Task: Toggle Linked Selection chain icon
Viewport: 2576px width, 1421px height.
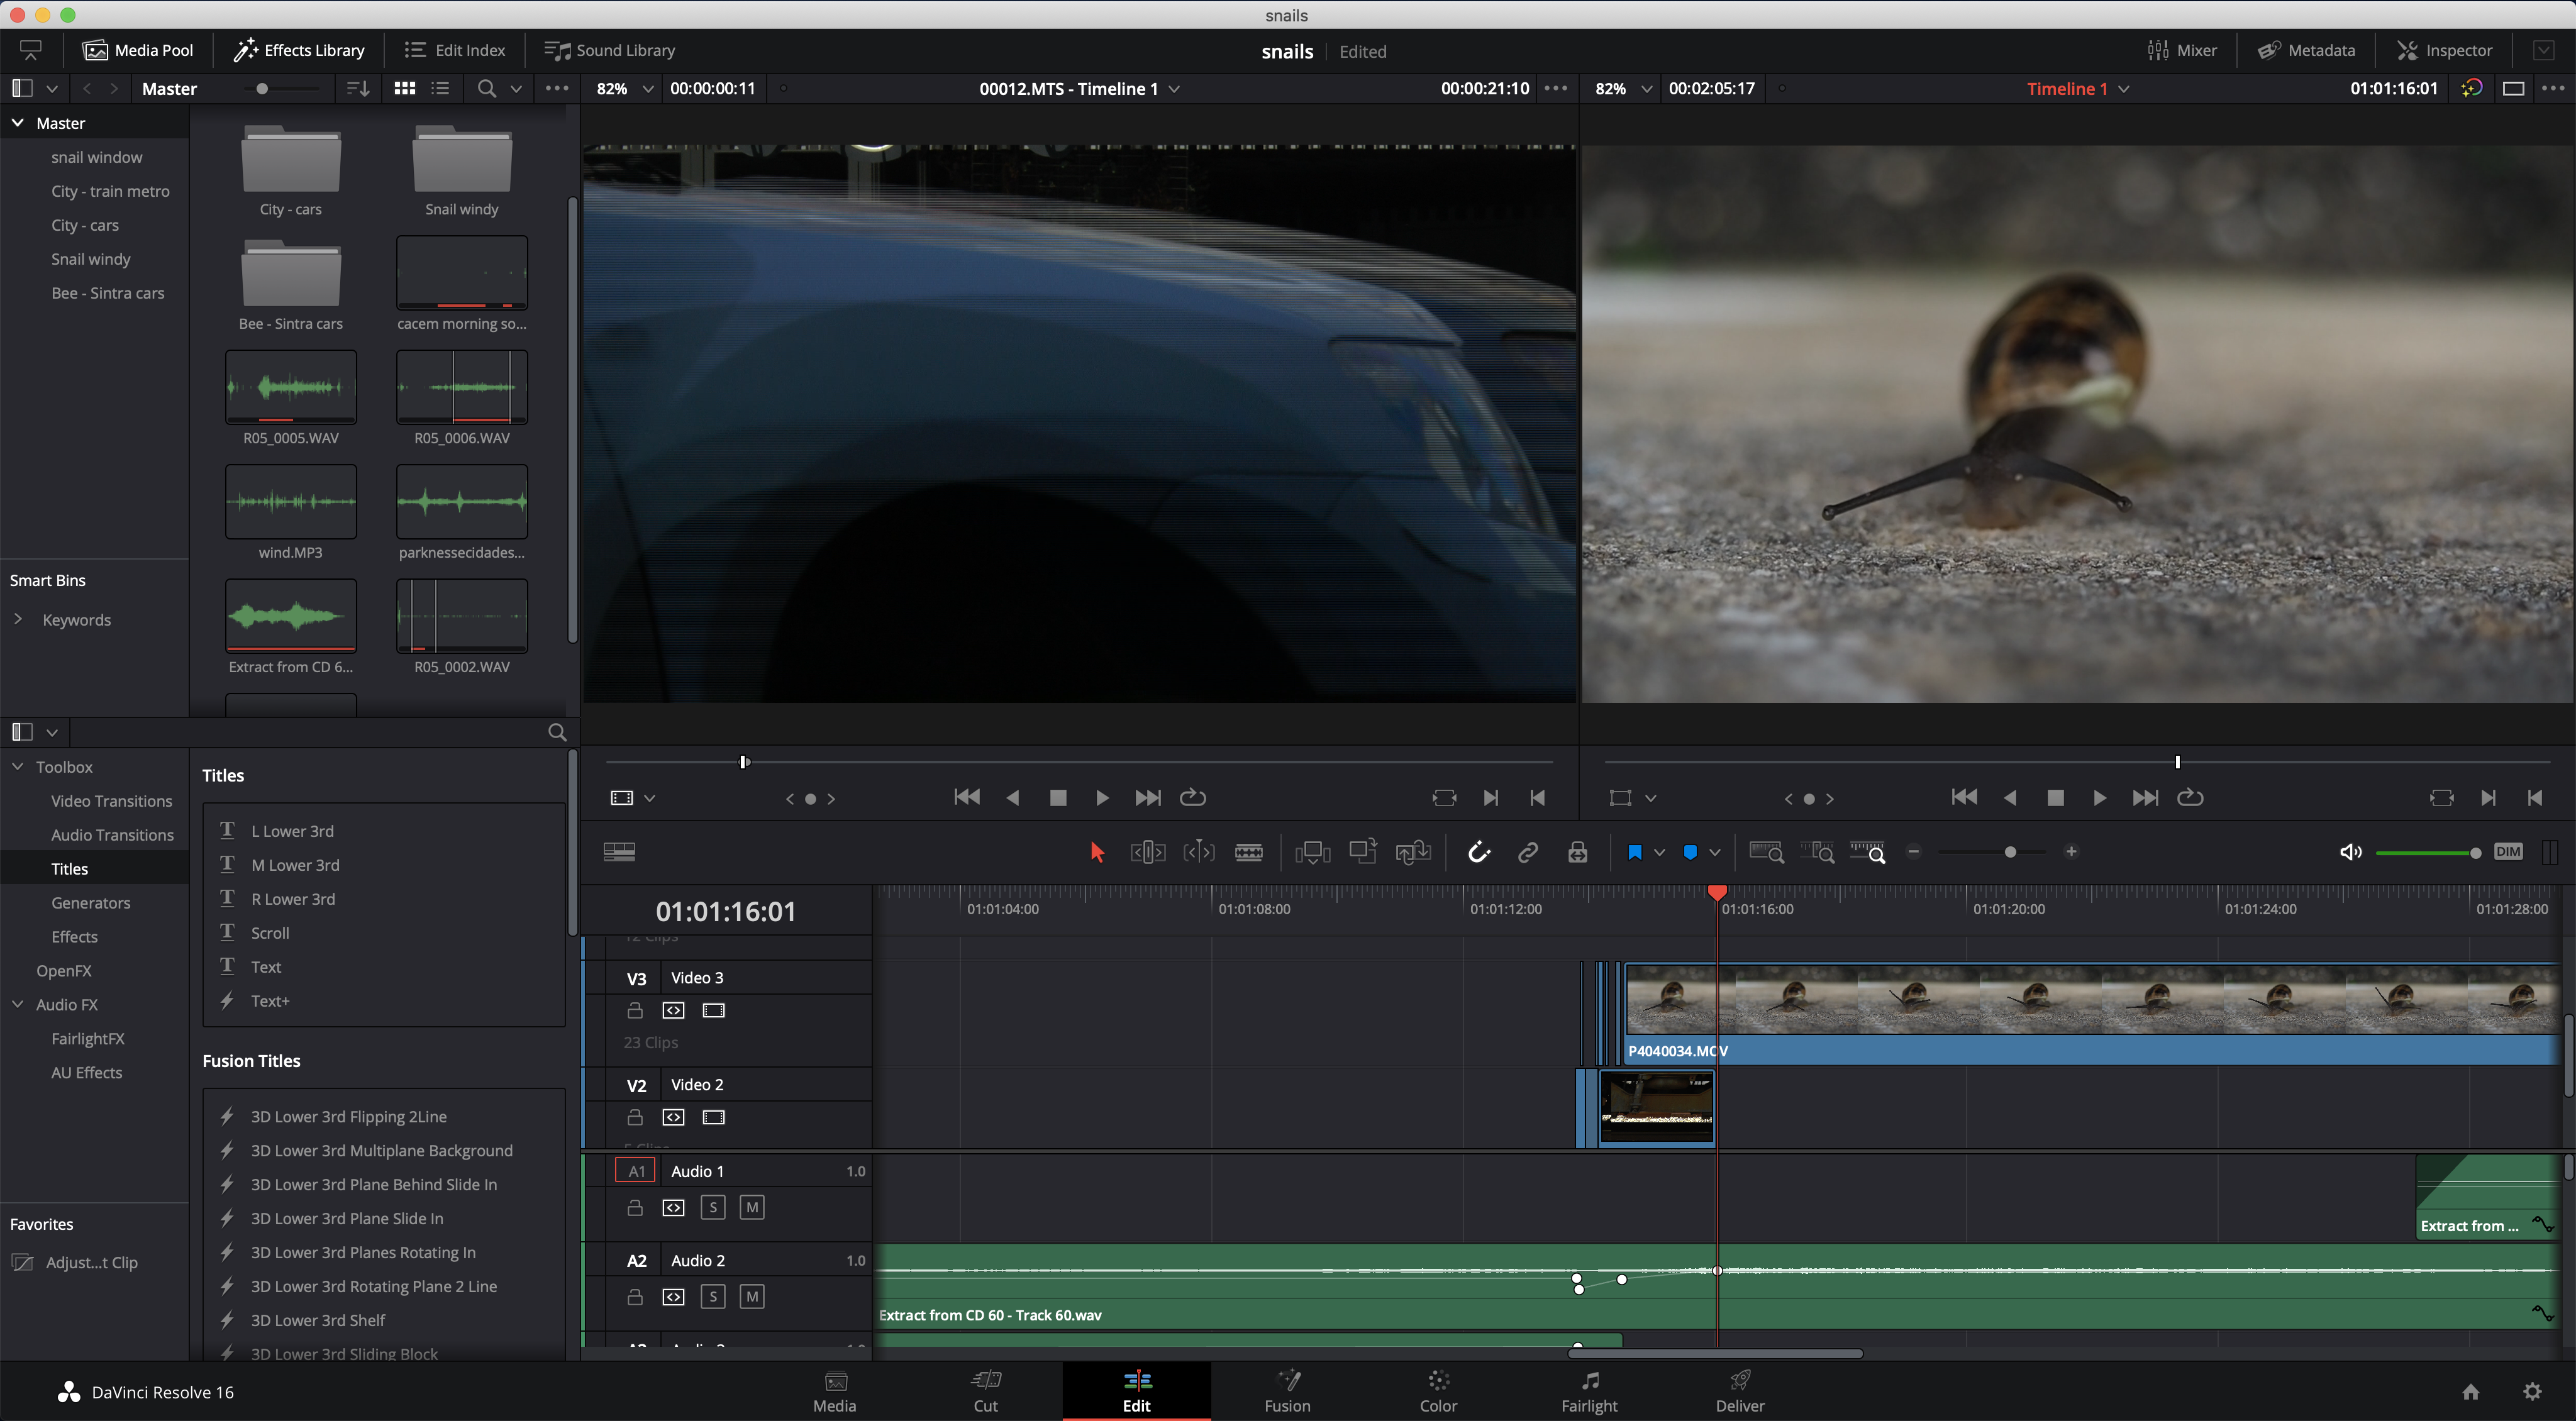Action: (x=1528, y=852)
